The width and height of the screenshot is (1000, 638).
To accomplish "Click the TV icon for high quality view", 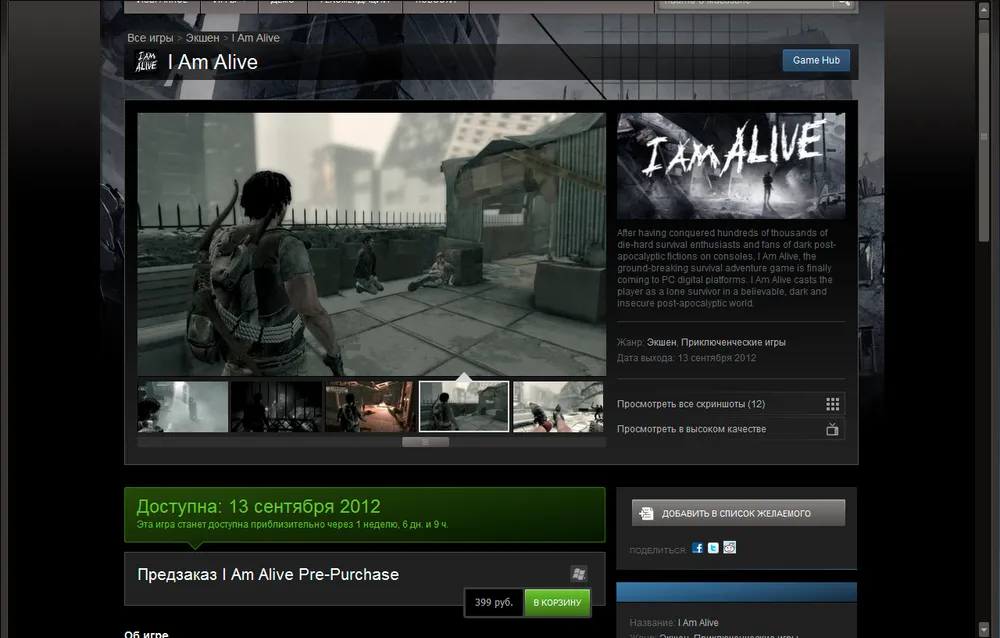I will coord(832,429).
